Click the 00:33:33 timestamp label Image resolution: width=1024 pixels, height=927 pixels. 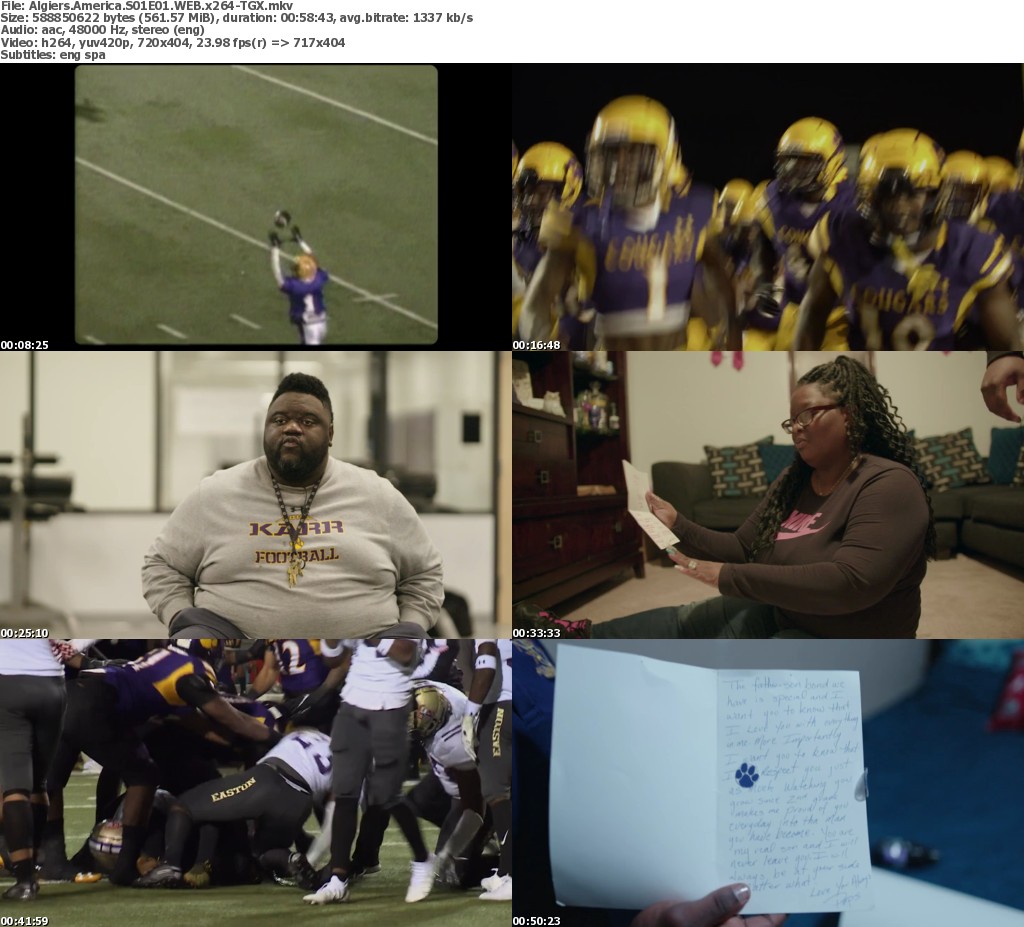point(537,633)
